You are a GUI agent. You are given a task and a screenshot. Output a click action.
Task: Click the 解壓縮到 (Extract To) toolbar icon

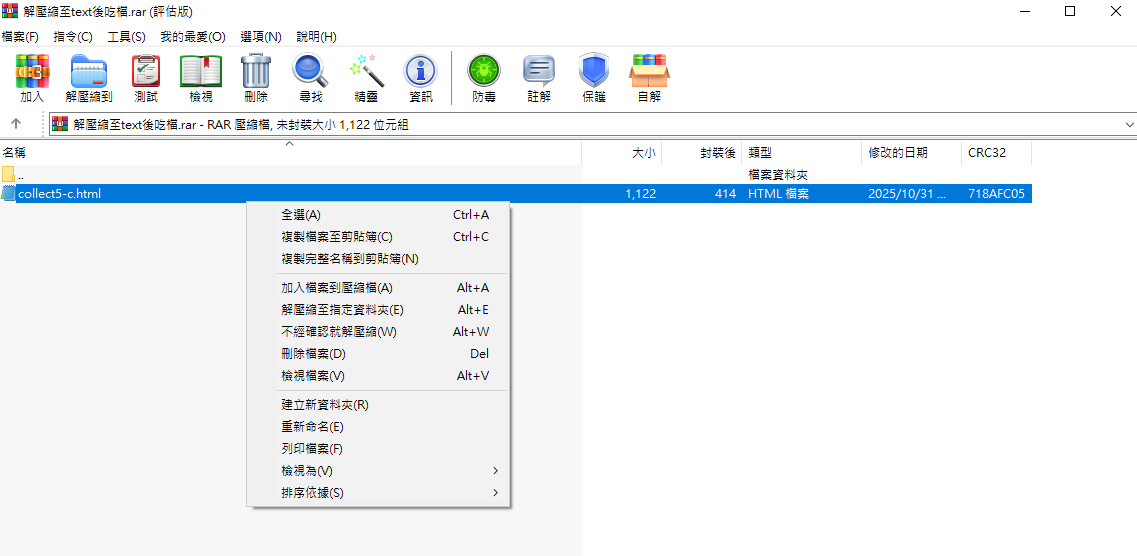point(88,78)
